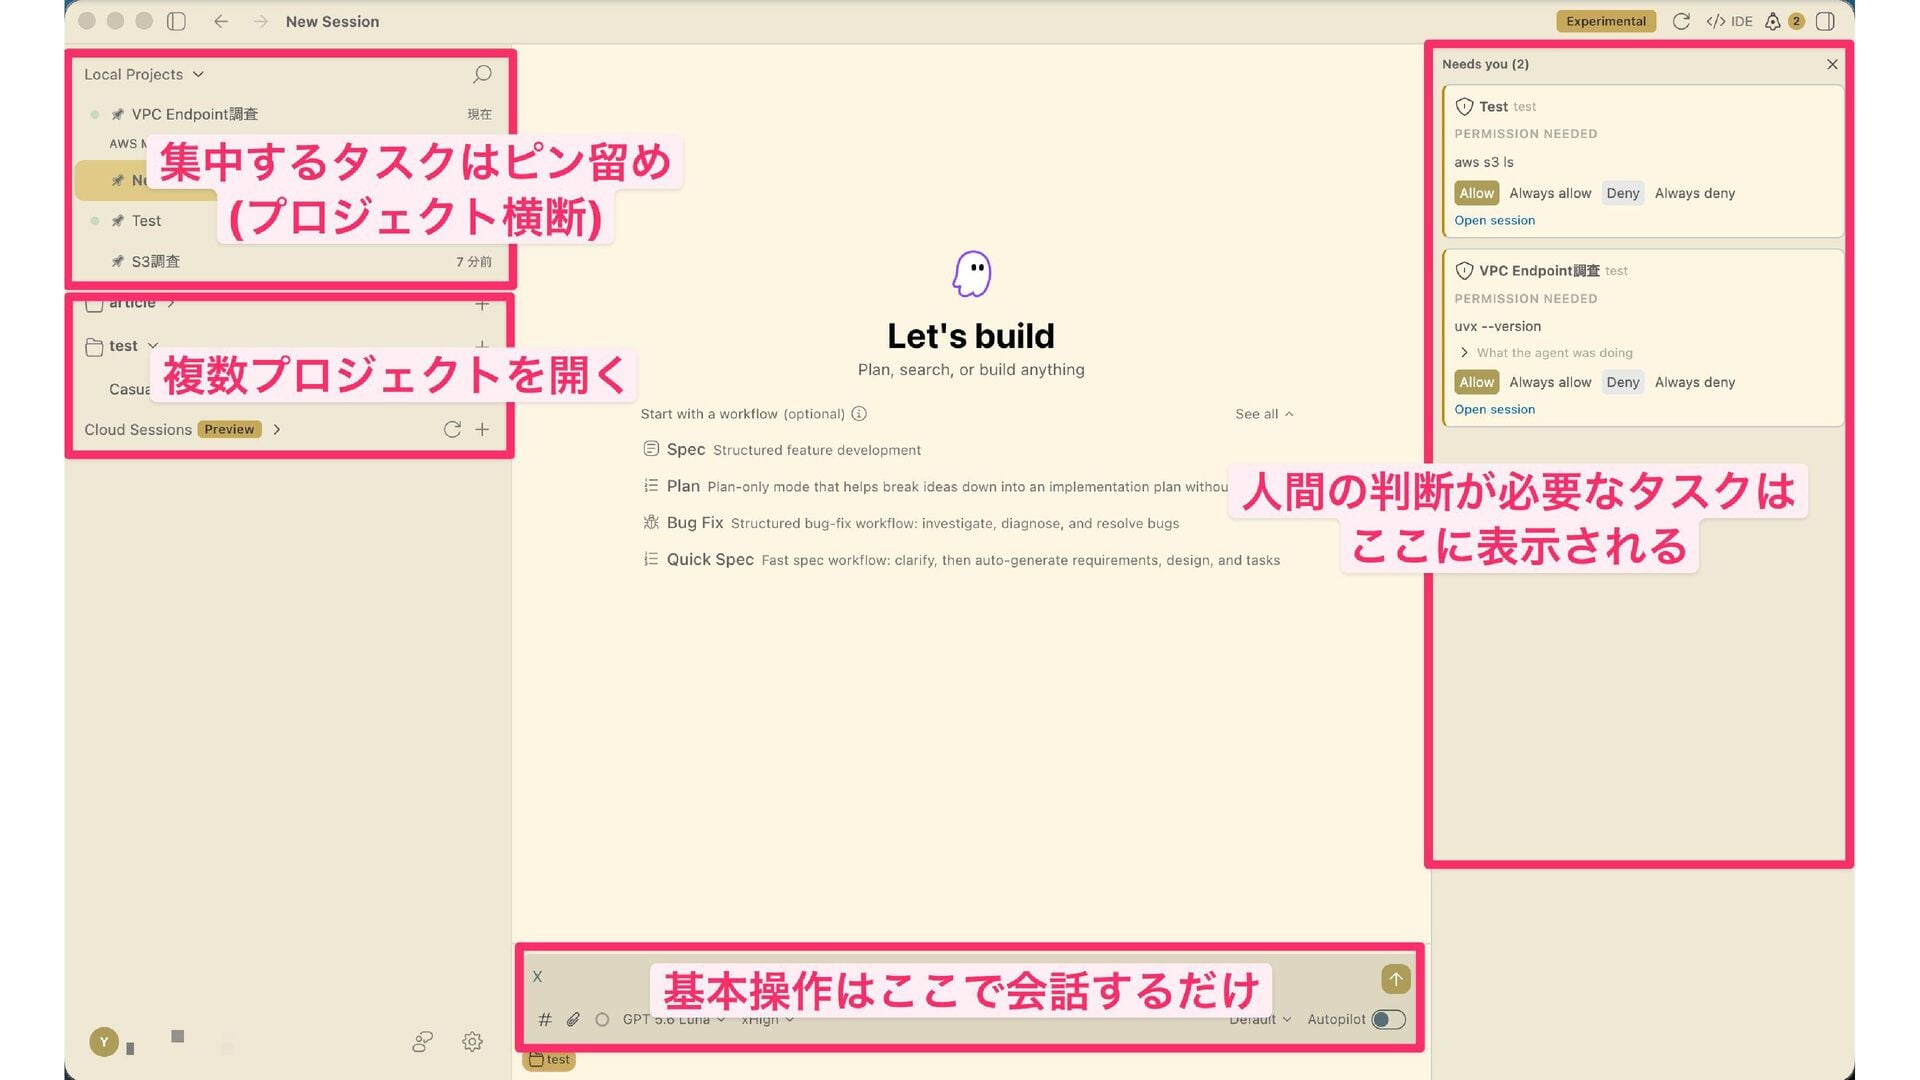Select the Plan workflow
This screenshot has width=1920, height=1080.
coord(935,486)
